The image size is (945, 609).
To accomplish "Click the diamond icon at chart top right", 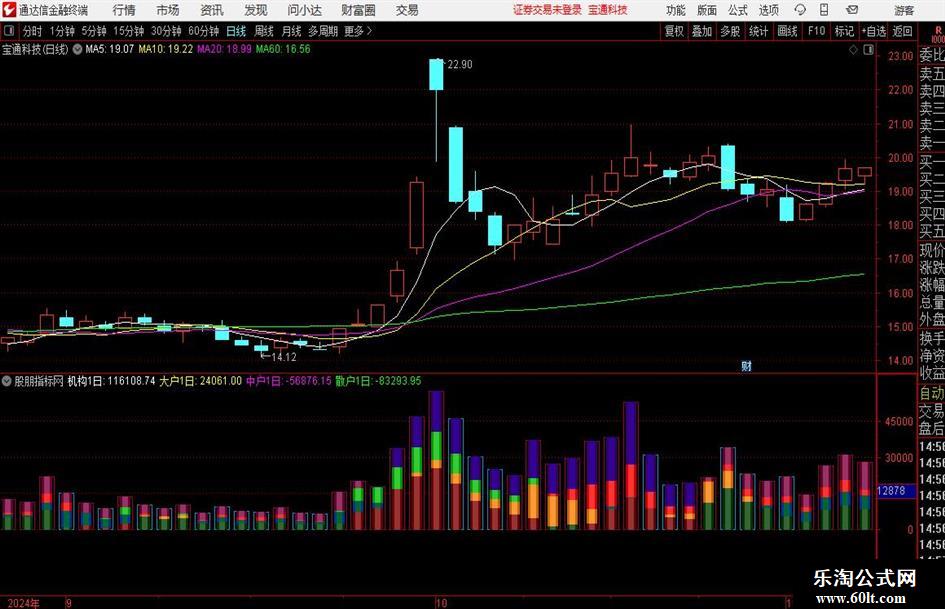I will (853, 50).
